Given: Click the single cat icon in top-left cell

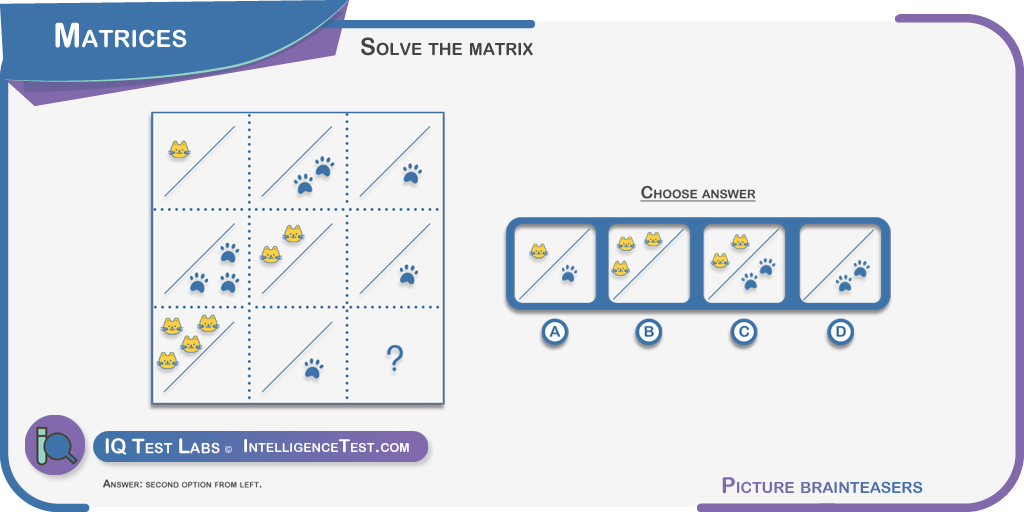Looking at the screenshot, I should click(179, 150).
